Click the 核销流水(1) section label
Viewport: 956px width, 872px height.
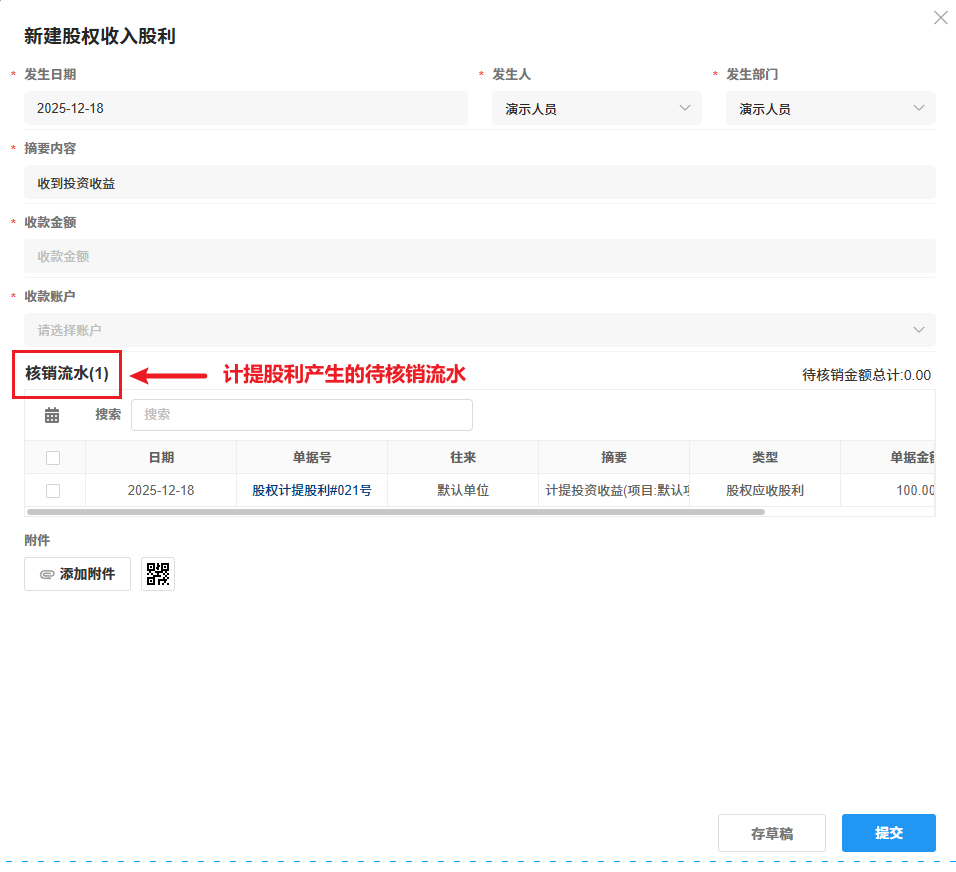[x=66, y=373]
